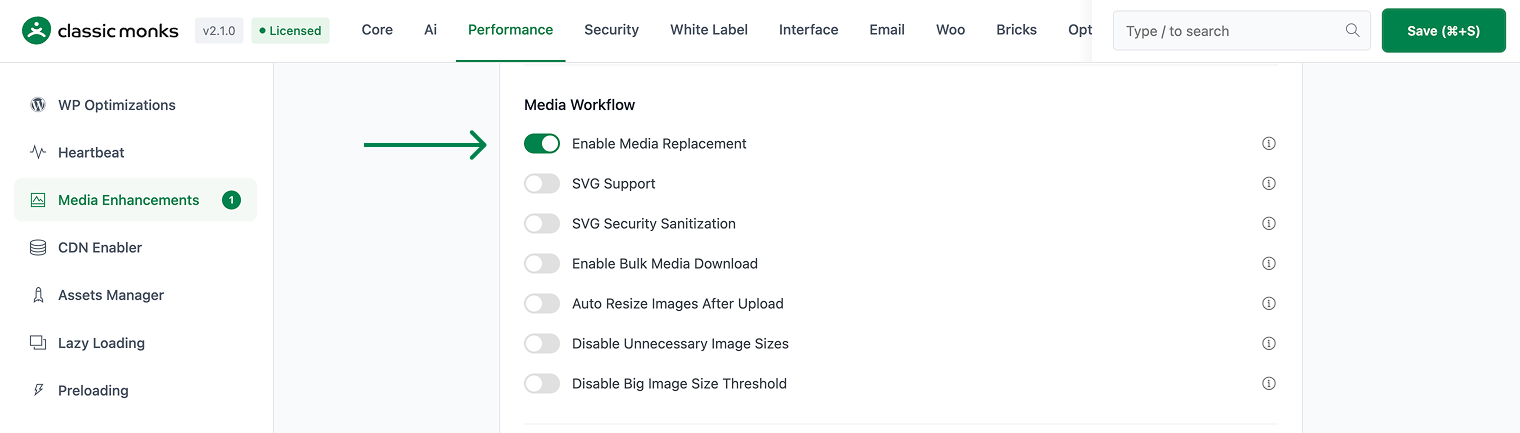This screenshot has height=433, width=1520.
Task: Click the 'SVG Support' label text
Action: pos(614,184)
